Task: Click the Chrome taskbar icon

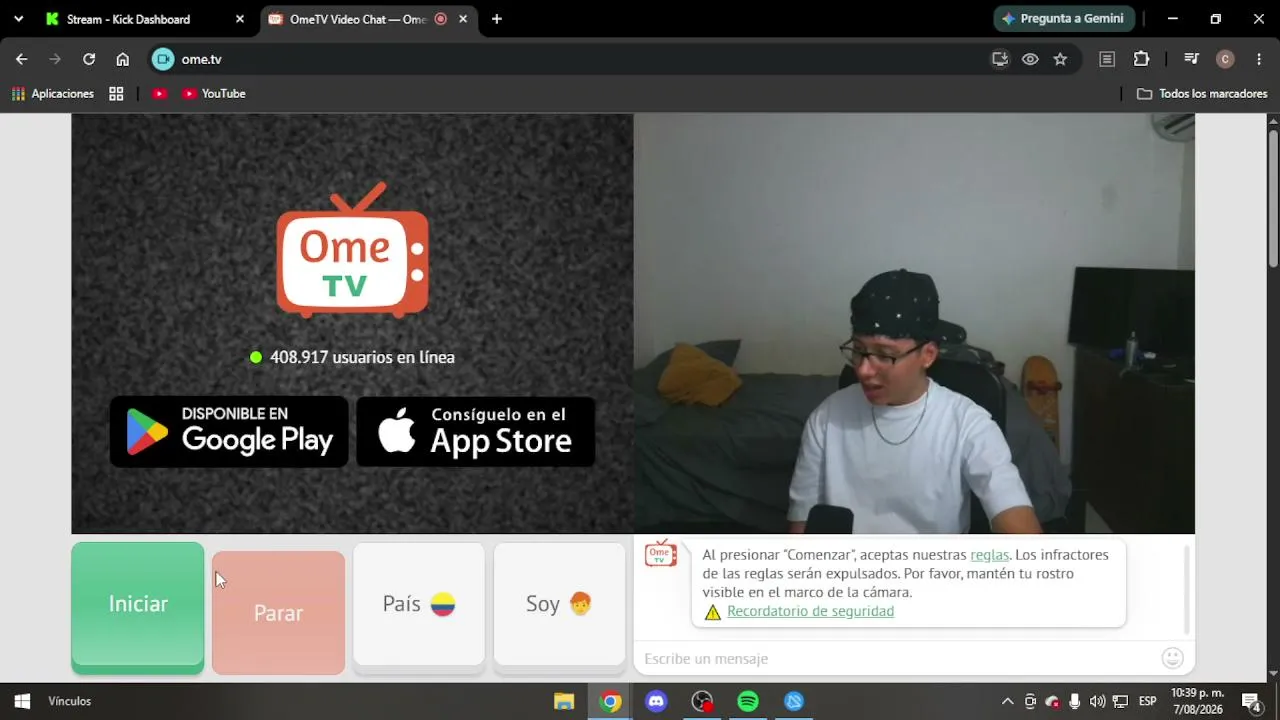Action: coord(610,701)
